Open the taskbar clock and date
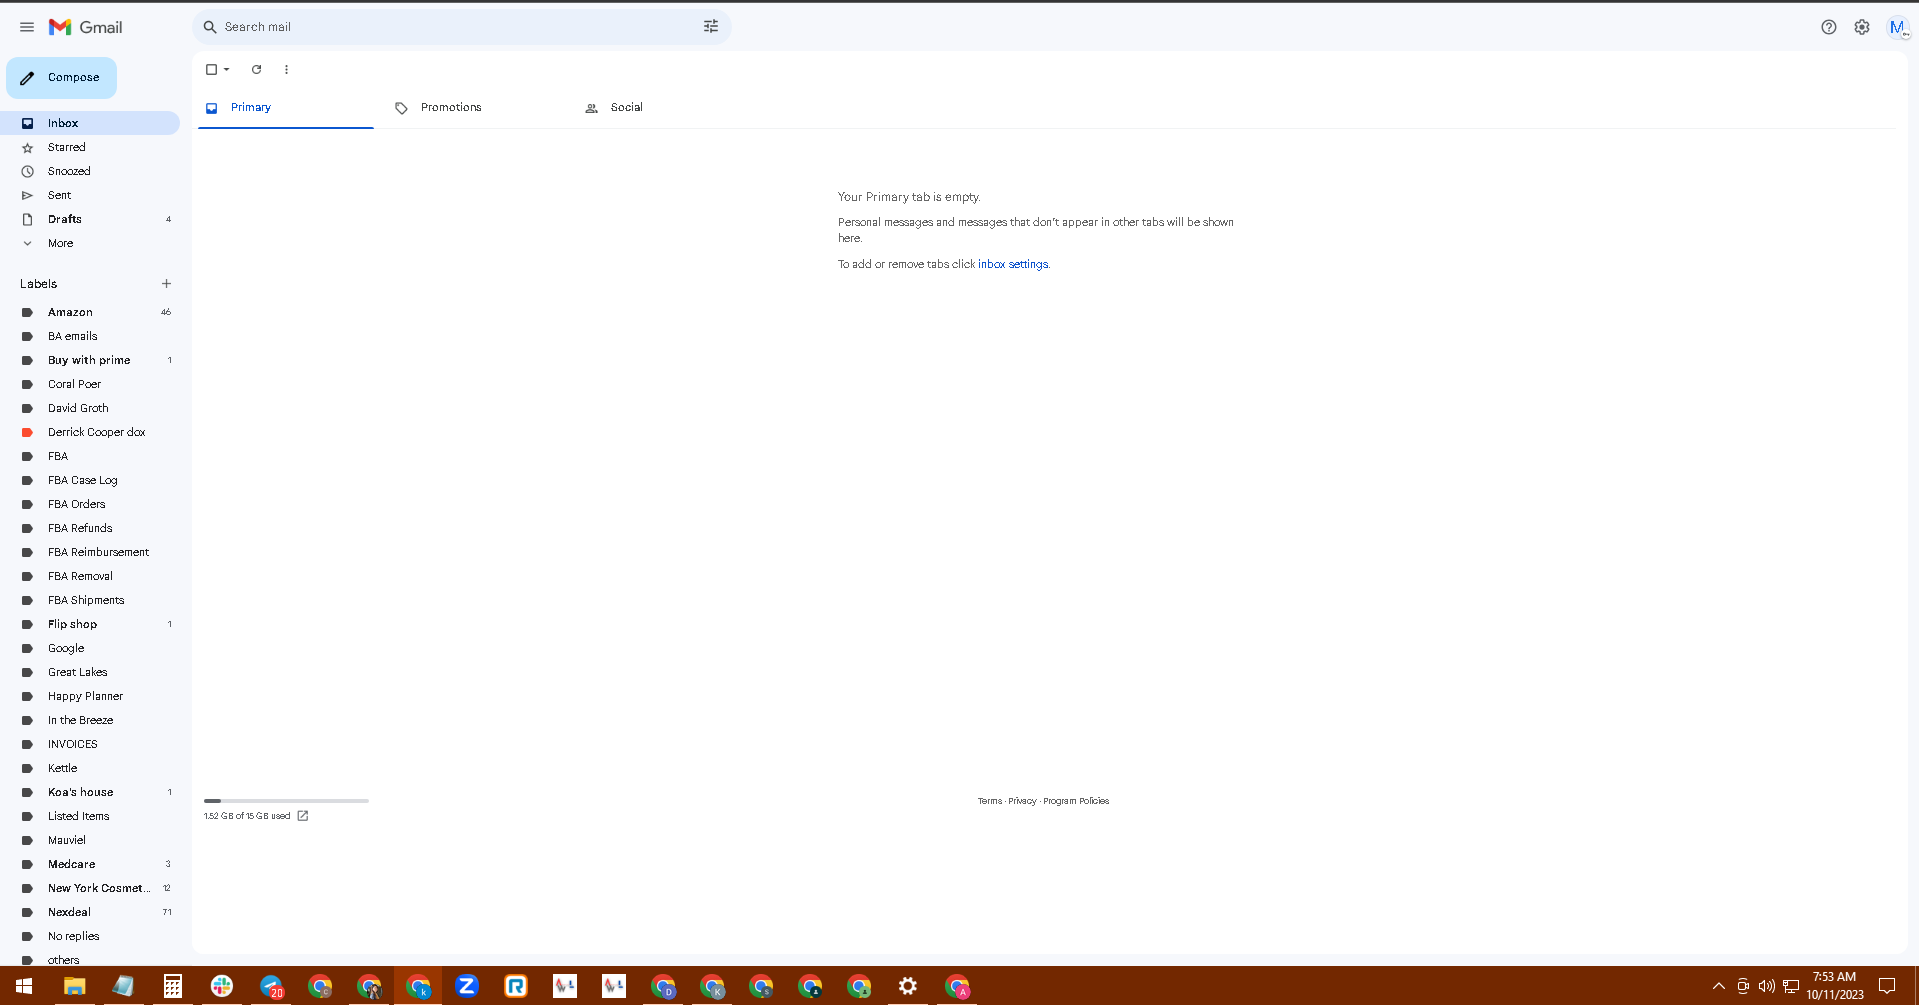This screenshot has height=1005, width=1919. coord(1835,986)
